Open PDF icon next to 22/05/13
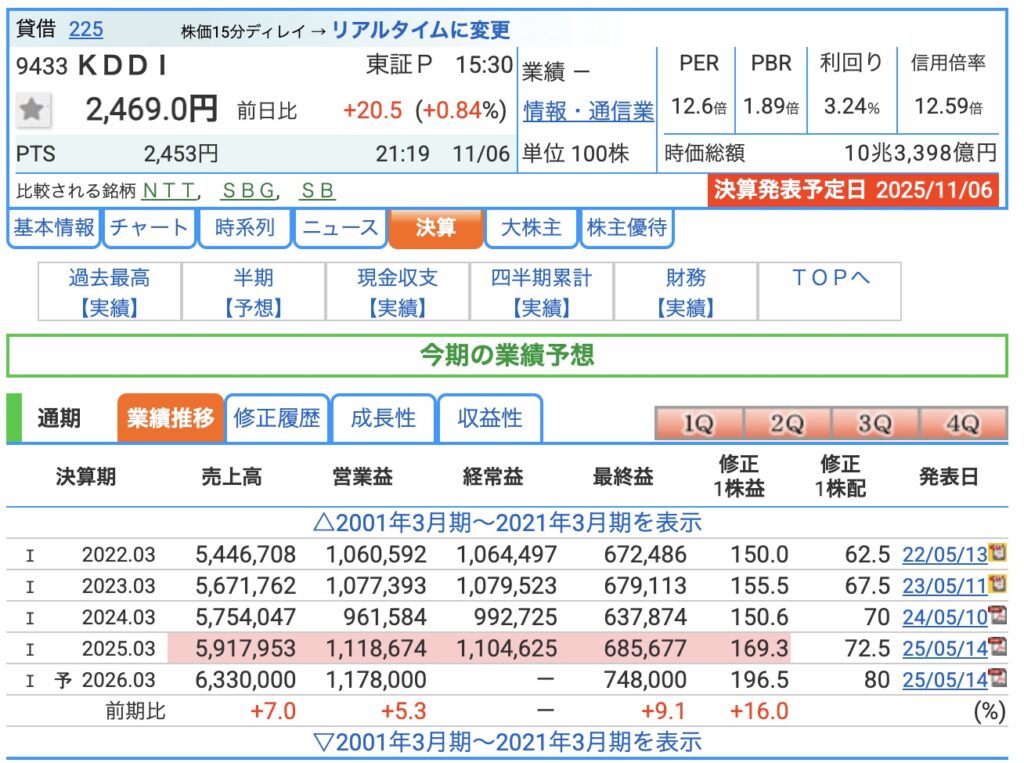The width and height of the screenshot is (1024, 763). tap(996, 553)
